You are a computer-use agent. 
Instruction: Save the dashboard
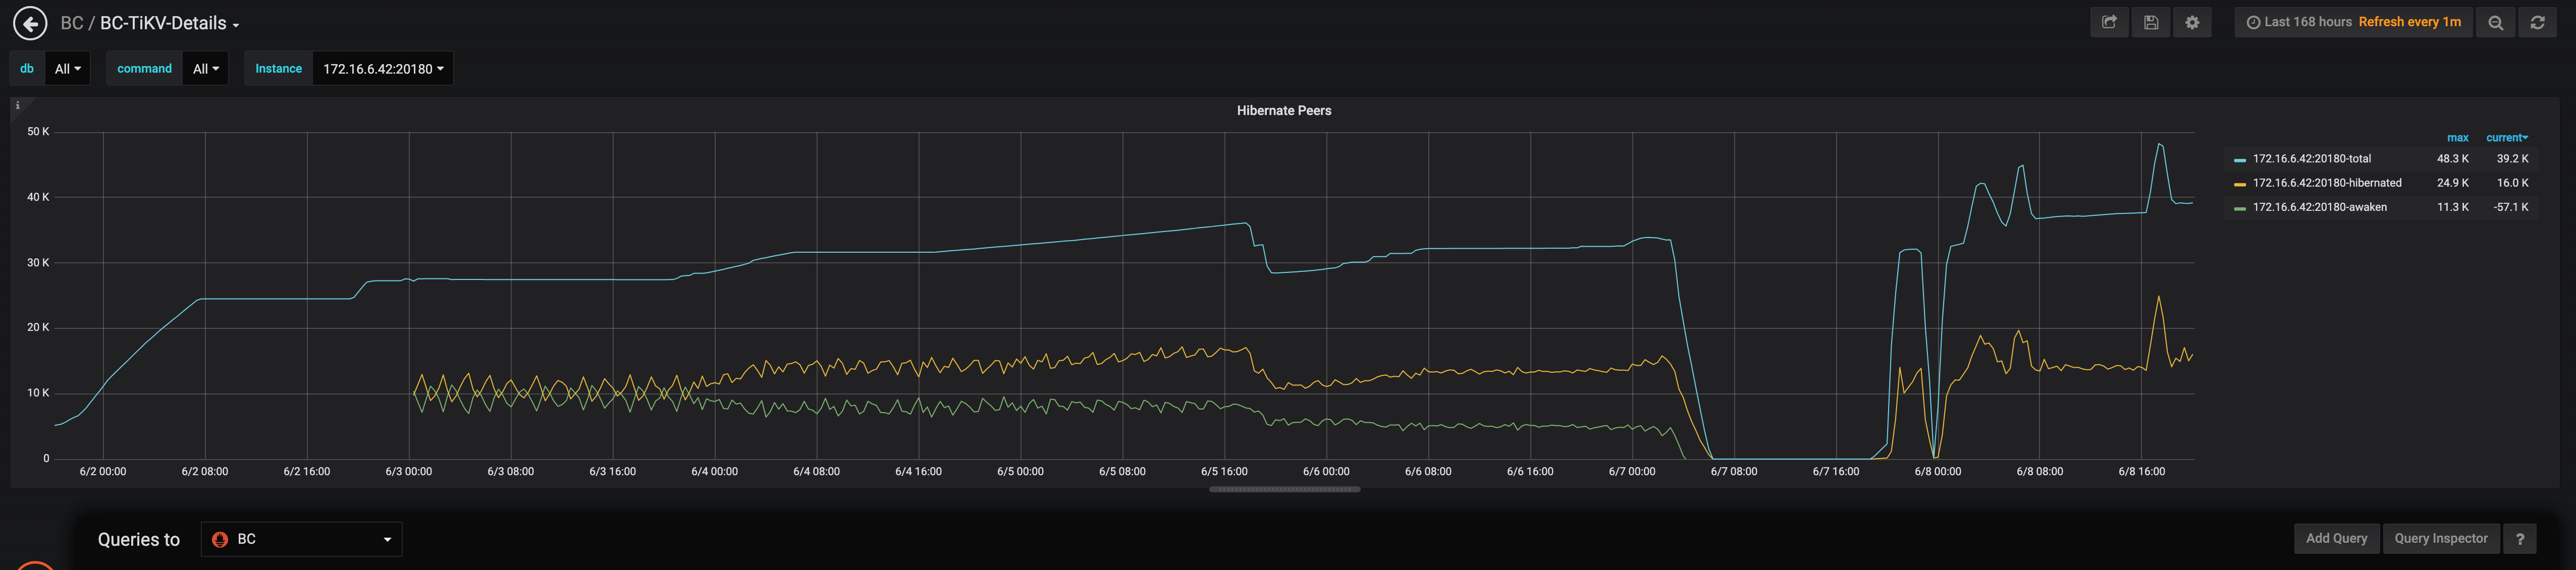(2151, 21)
